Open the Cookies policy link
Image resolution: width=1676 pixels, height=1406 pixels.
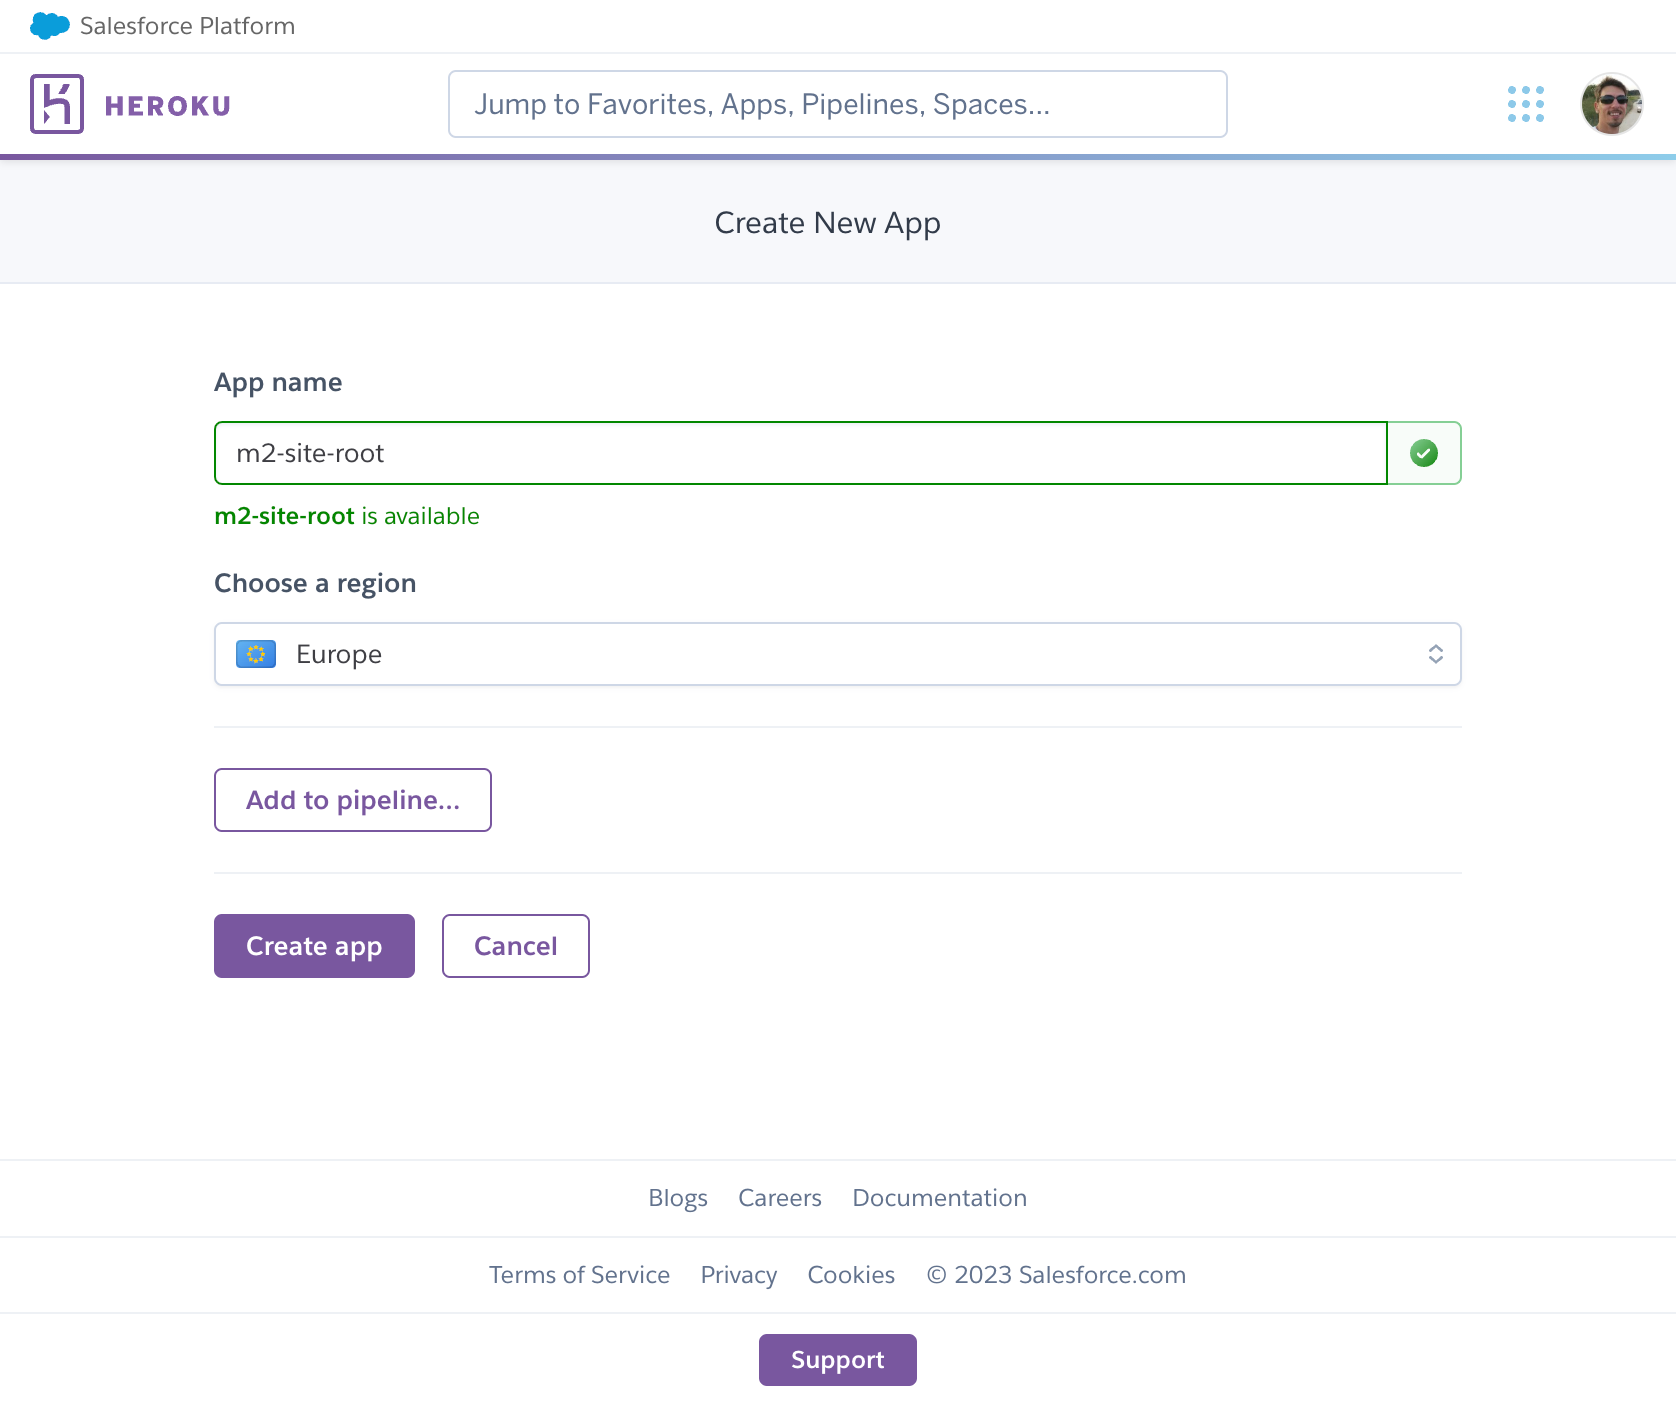point(850,1274)
